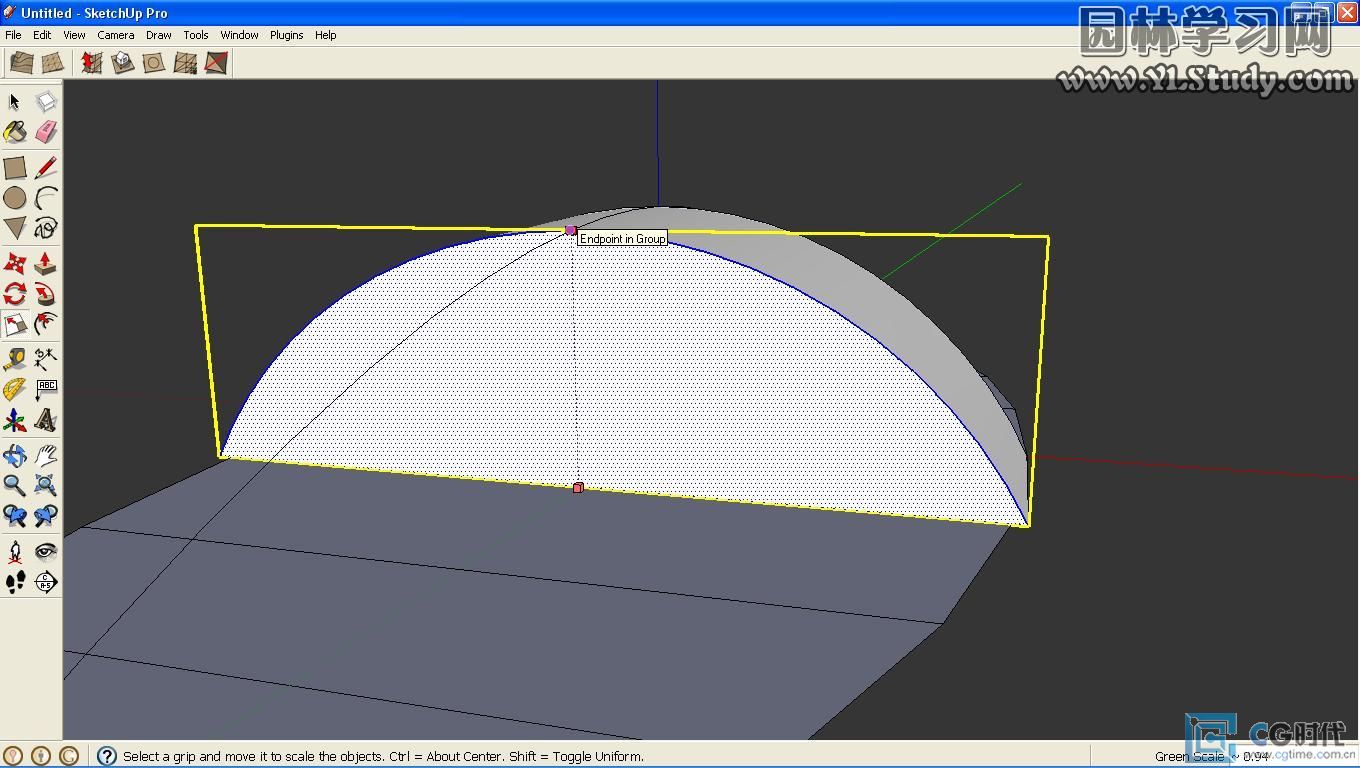This screenshot has width=1360, height=768.
Task: Select the pink Eraser tool
Action: [46, 132]
